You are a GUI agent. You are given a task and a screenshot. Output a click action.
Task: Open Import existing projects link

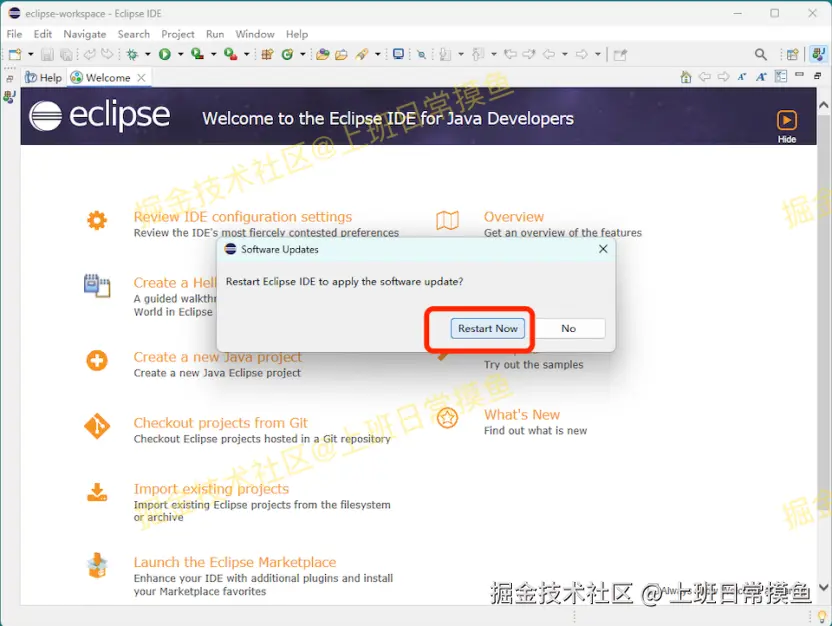[211, 488]
